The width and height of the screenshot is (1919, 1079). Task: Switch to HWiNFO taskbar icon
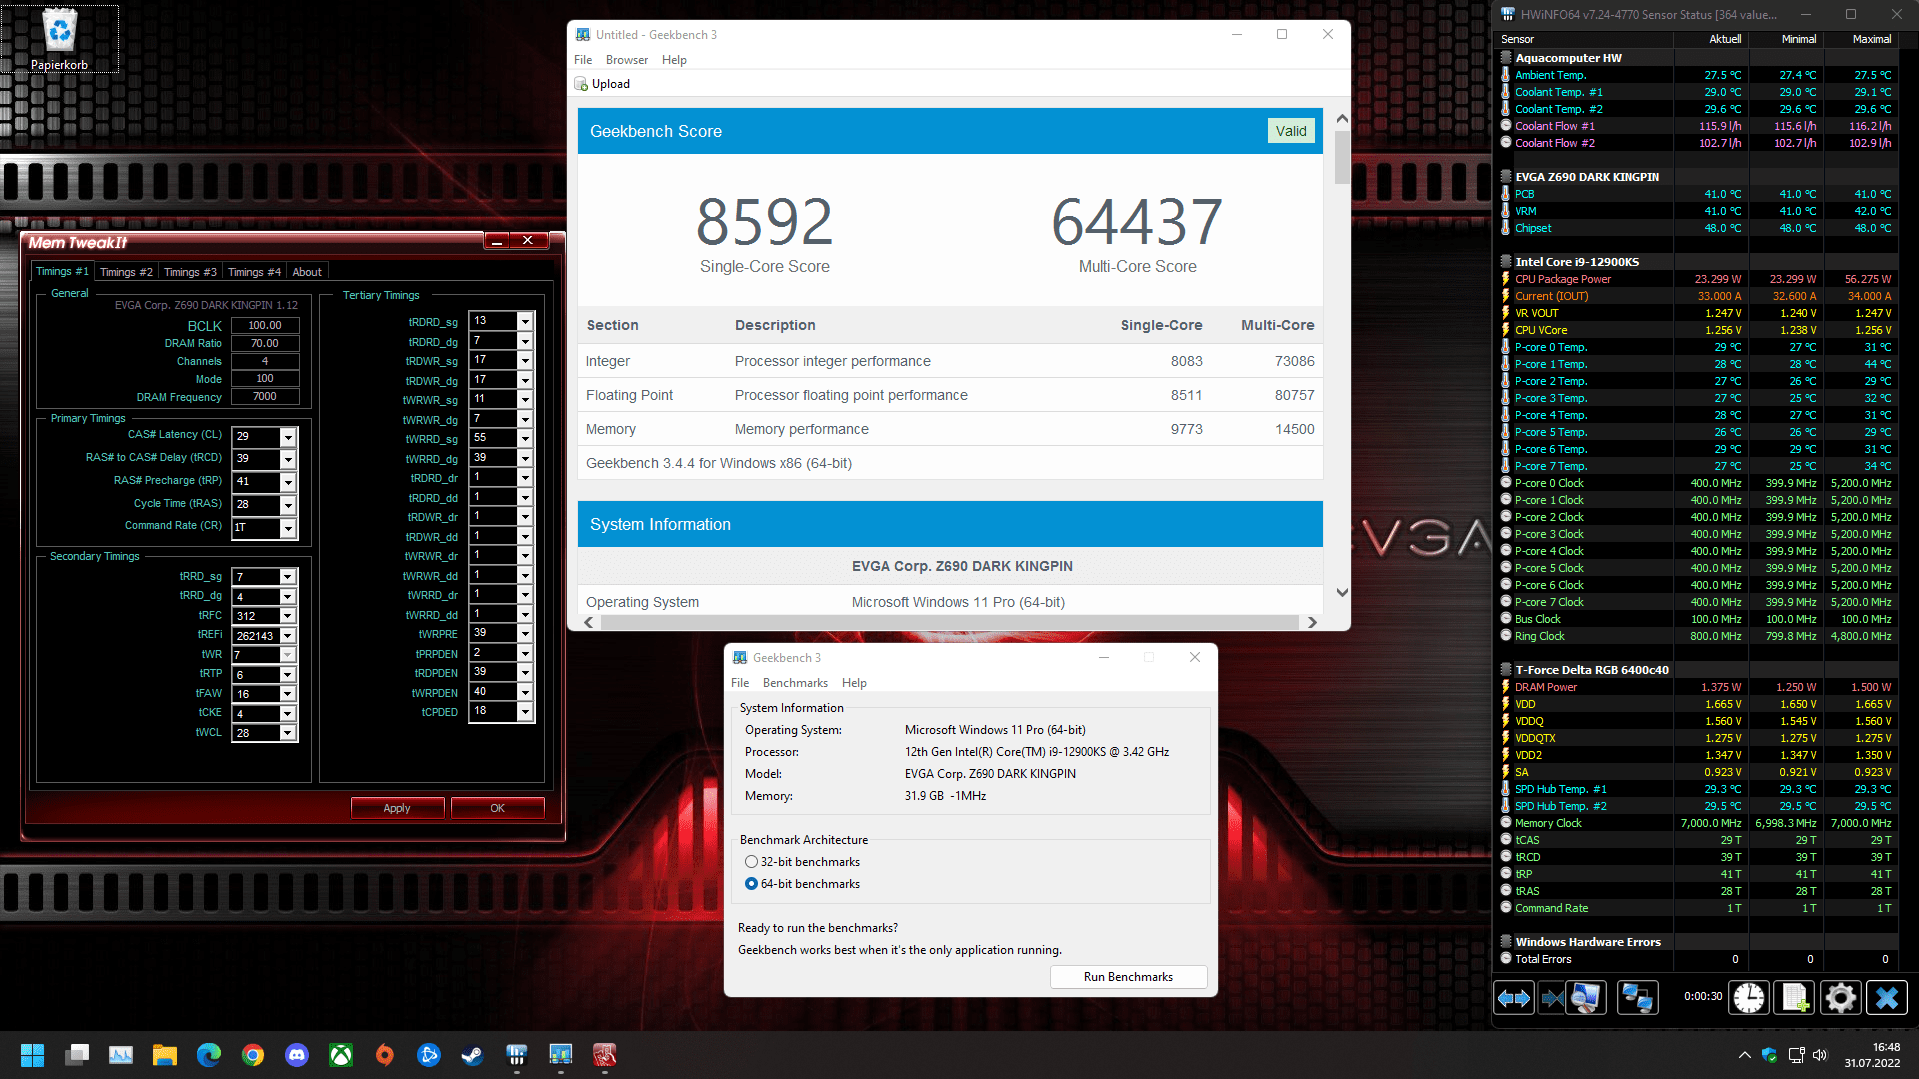(x=517, y=1055)
